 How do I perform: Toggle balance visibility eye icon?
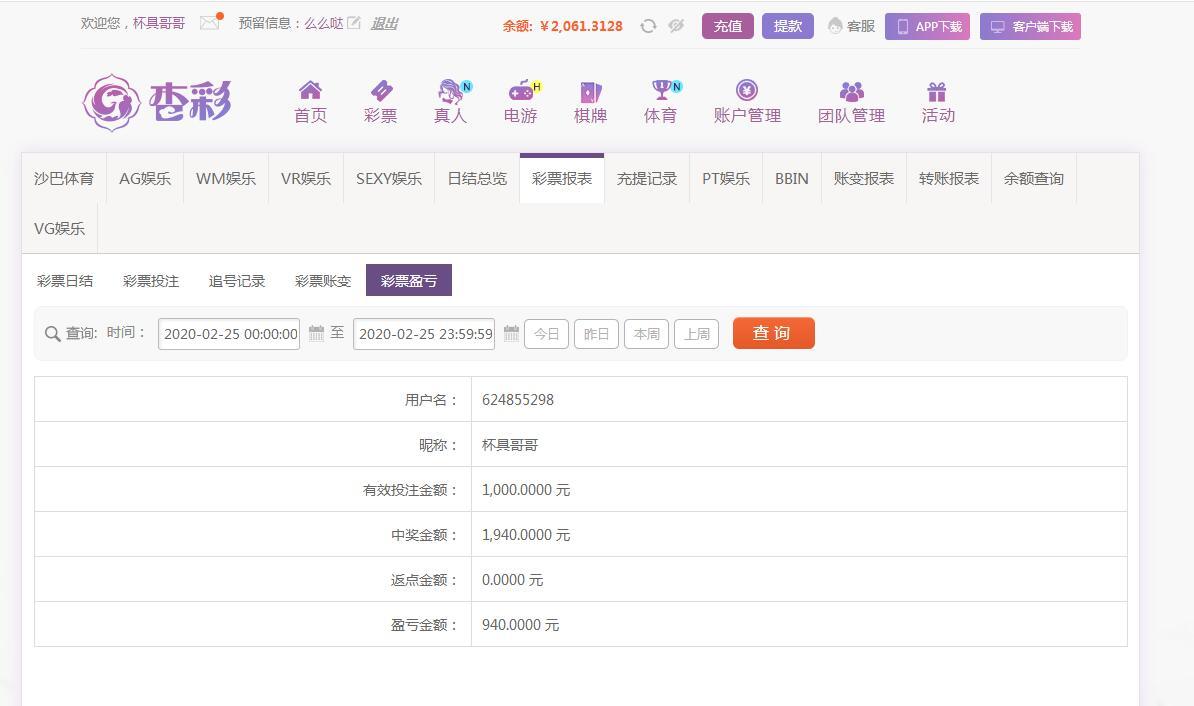click(x=676, y=26)
